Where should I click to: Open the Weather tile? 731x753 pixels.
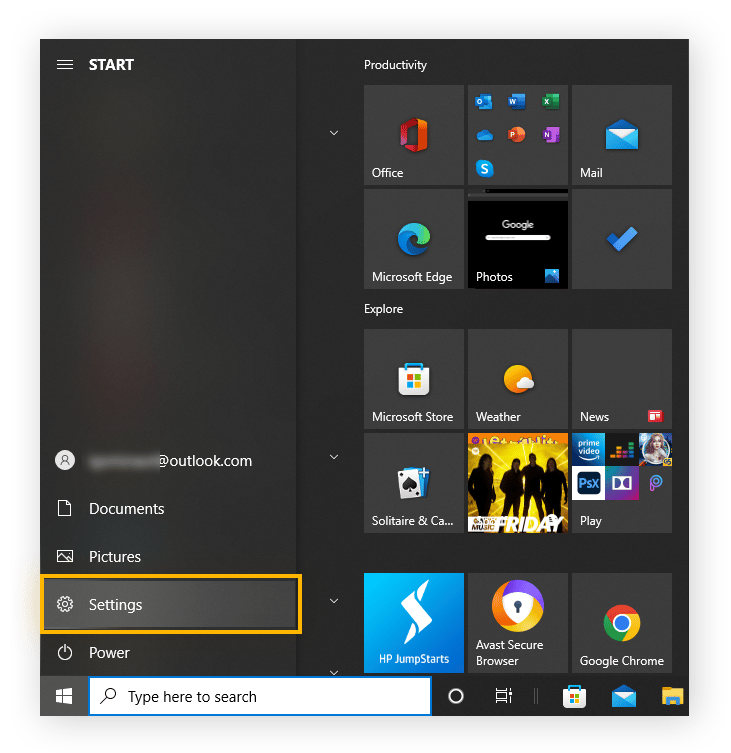tap(517, 379)
